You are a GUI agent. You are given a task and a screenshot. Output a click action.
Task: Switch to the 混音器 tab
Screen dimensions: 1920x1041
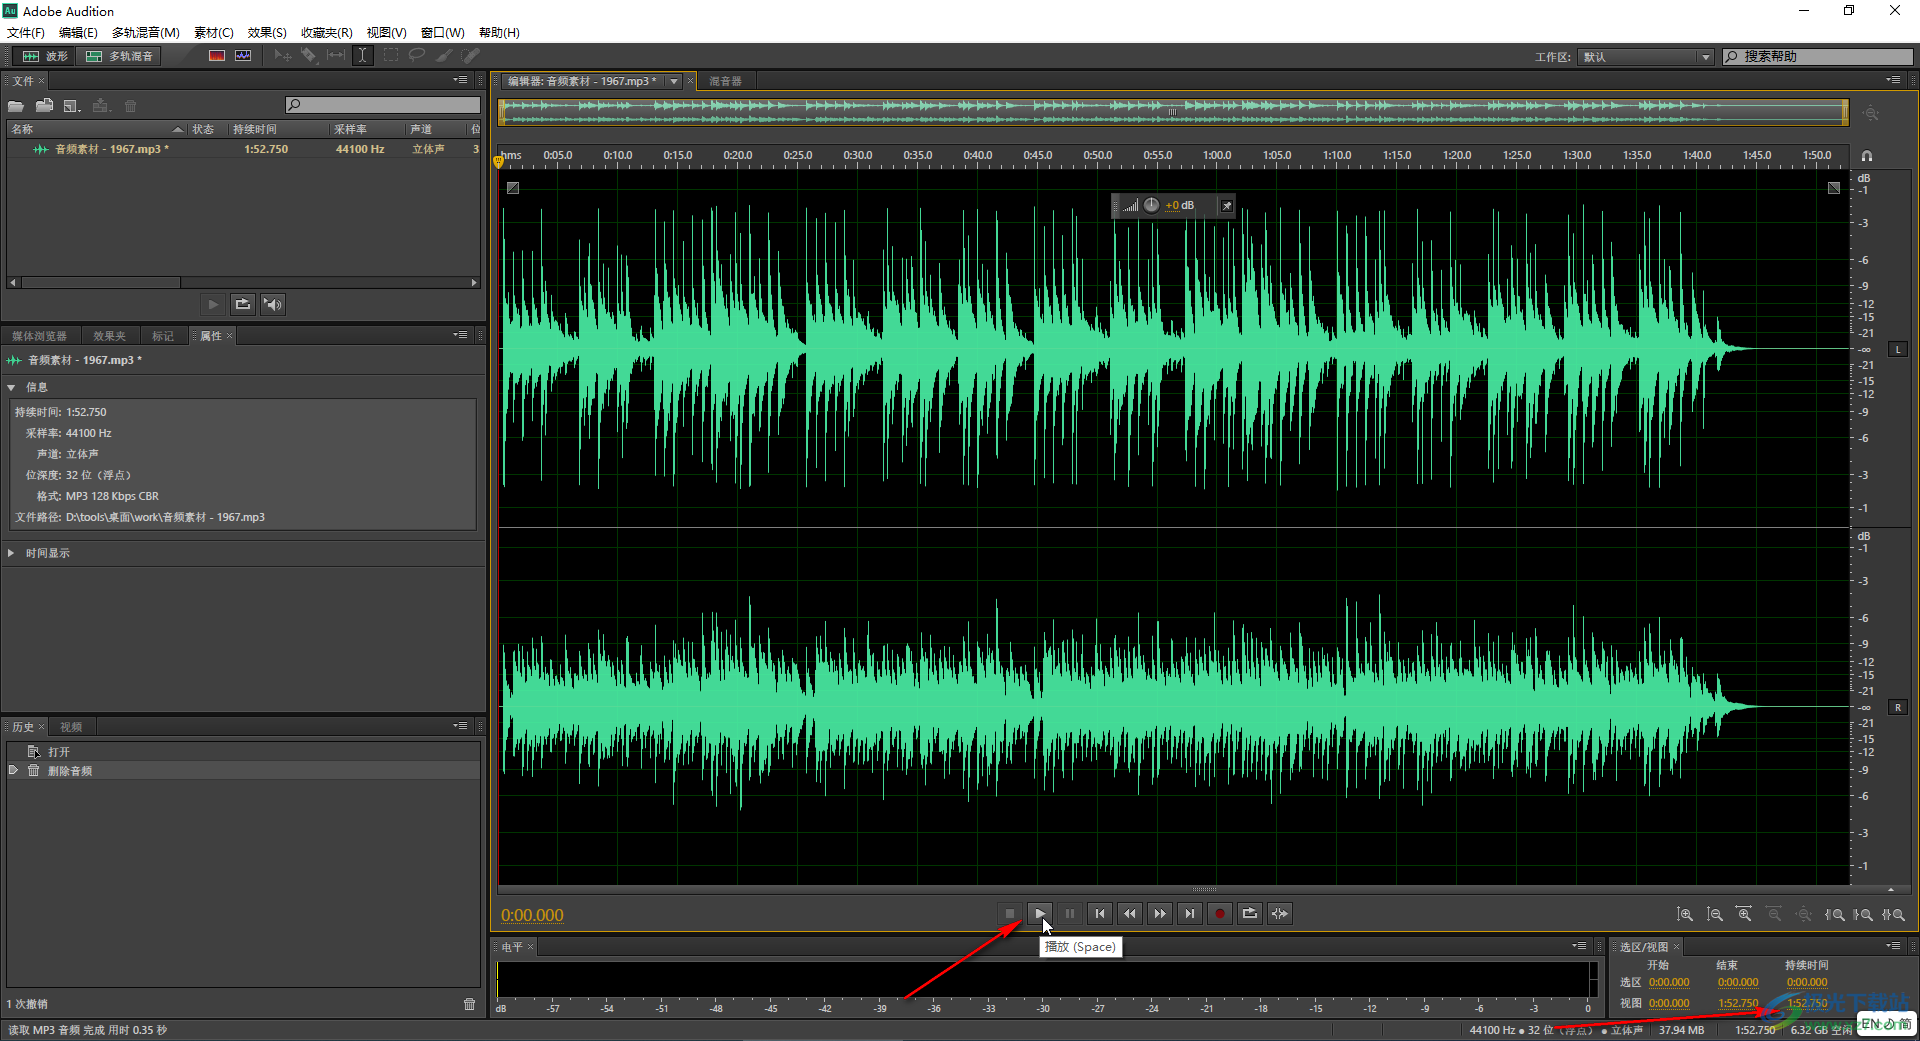(x=726, y=81)
